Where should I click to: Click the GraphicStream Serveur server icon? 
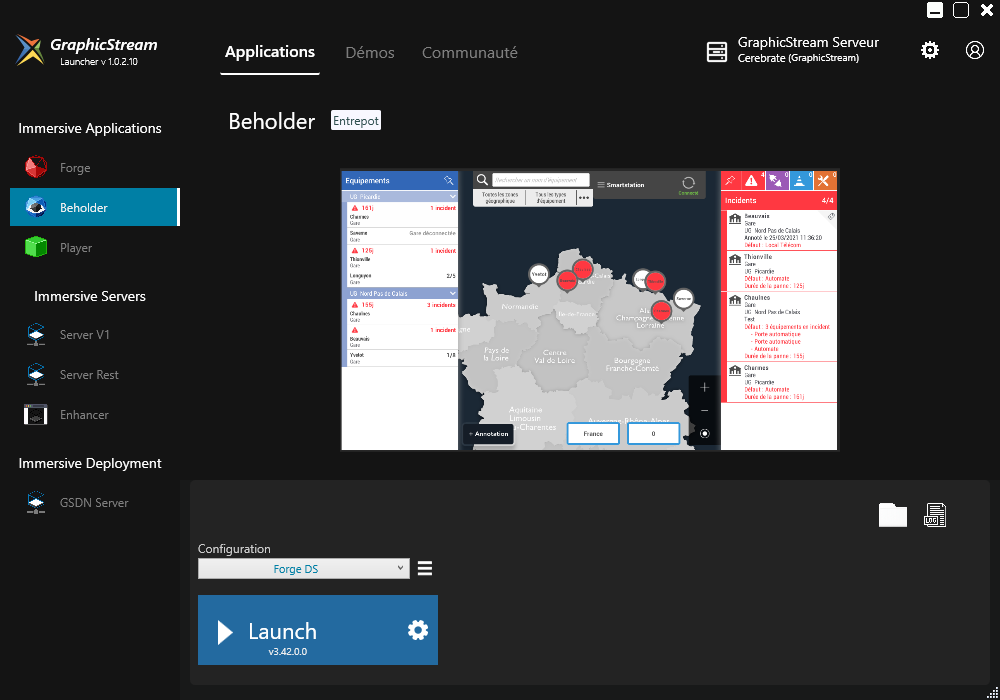pyautogui.click(x=717, y=52)
